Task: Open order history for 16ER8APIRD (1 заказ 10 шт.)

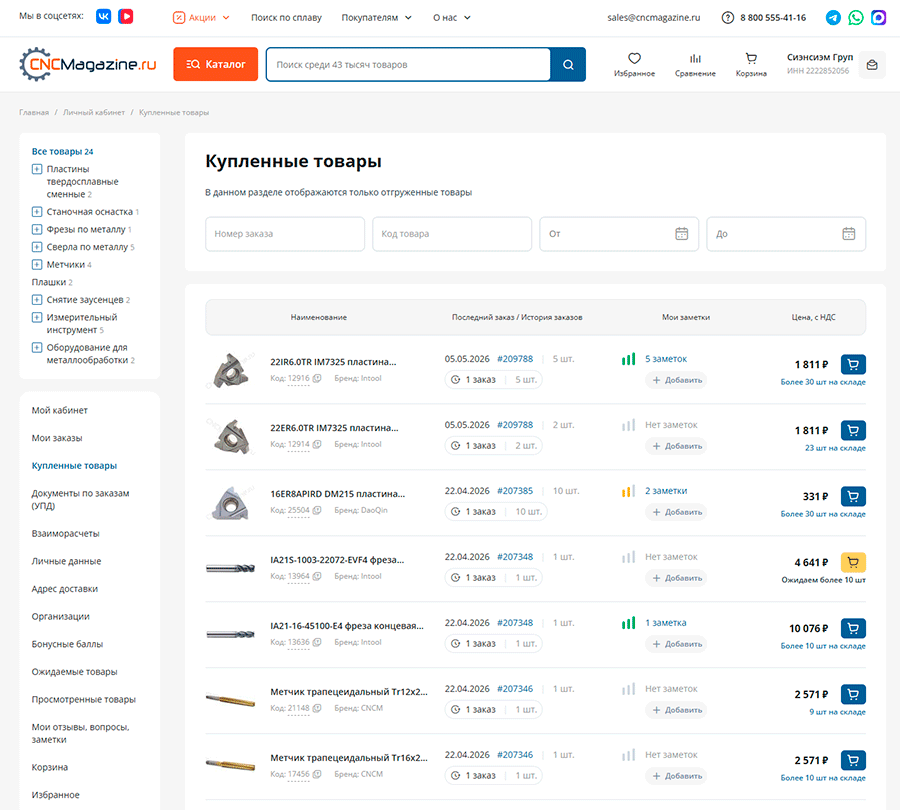Action: pyautogui.click(x=496, y=511)
